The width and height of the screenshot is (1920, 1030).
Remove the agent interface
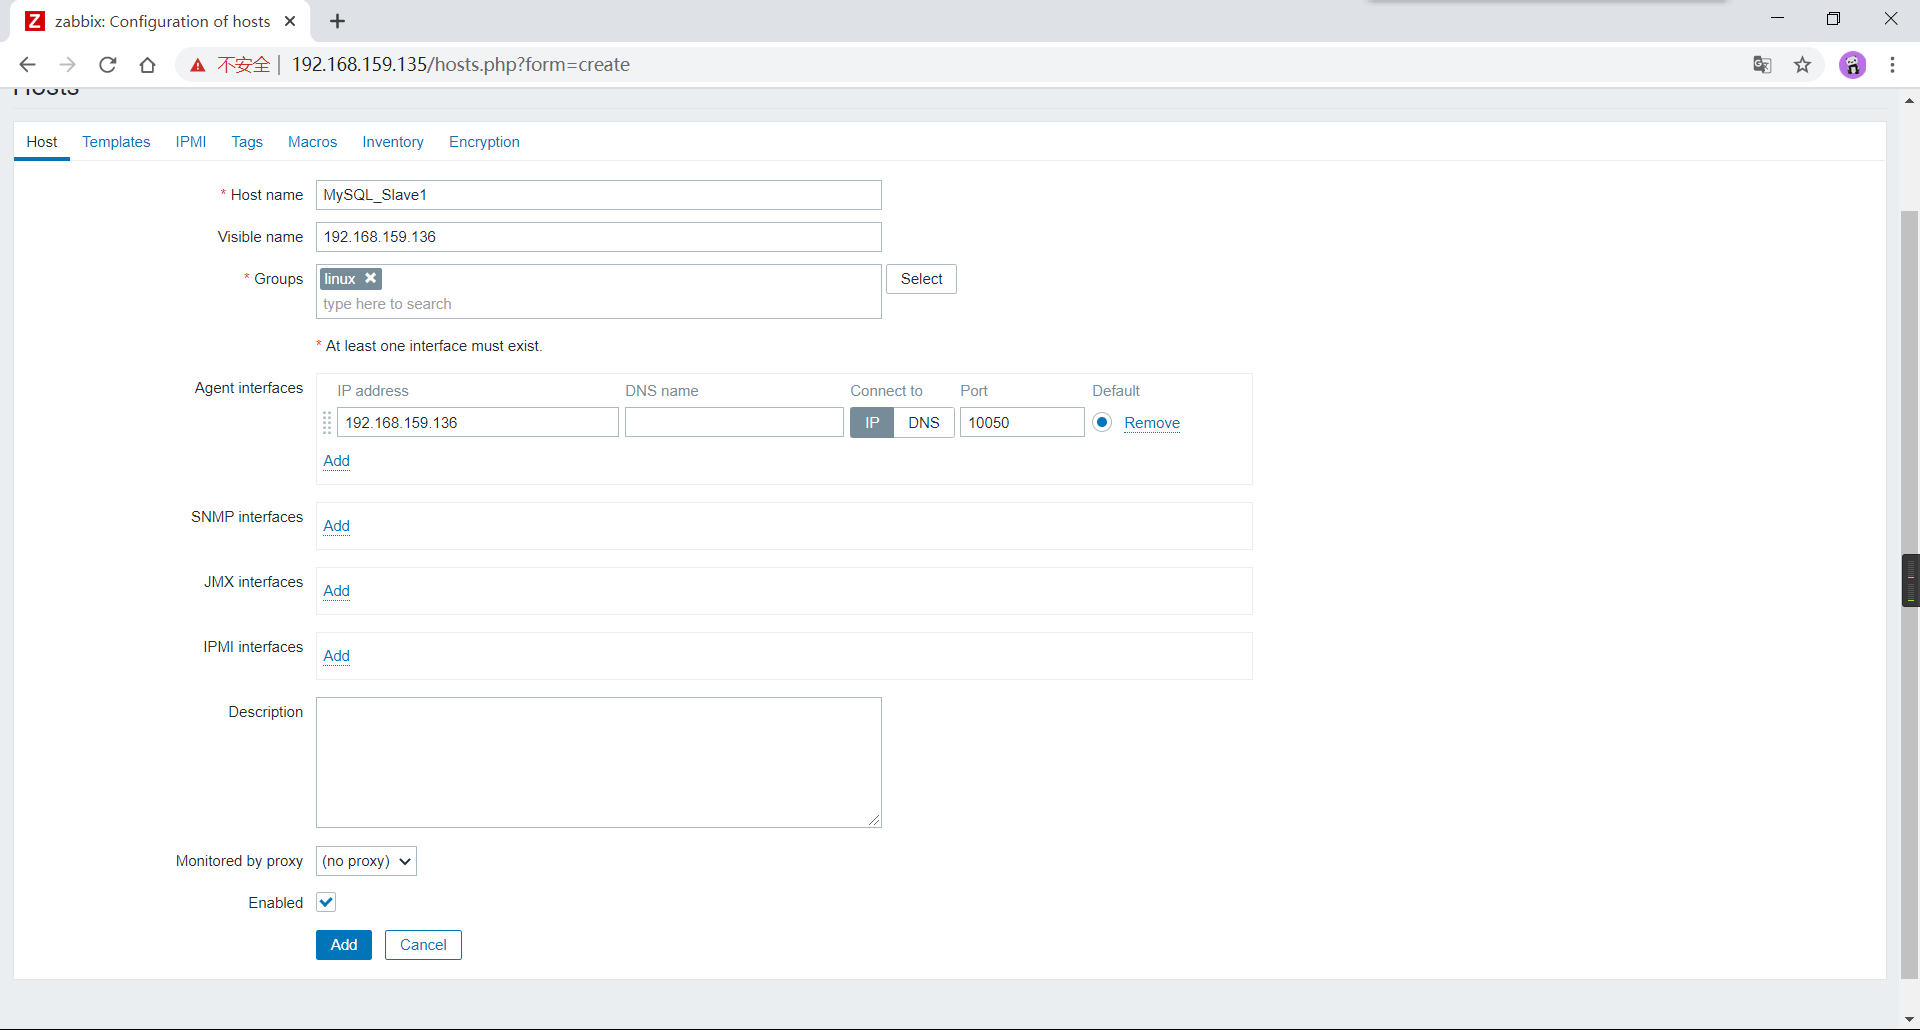1152,423
